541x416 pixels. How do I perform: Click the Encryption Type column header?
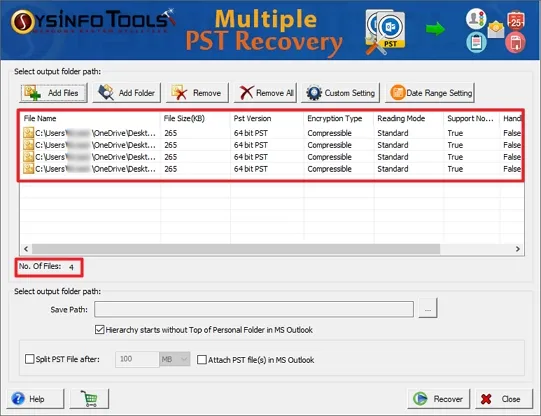(x=339, y=118)
